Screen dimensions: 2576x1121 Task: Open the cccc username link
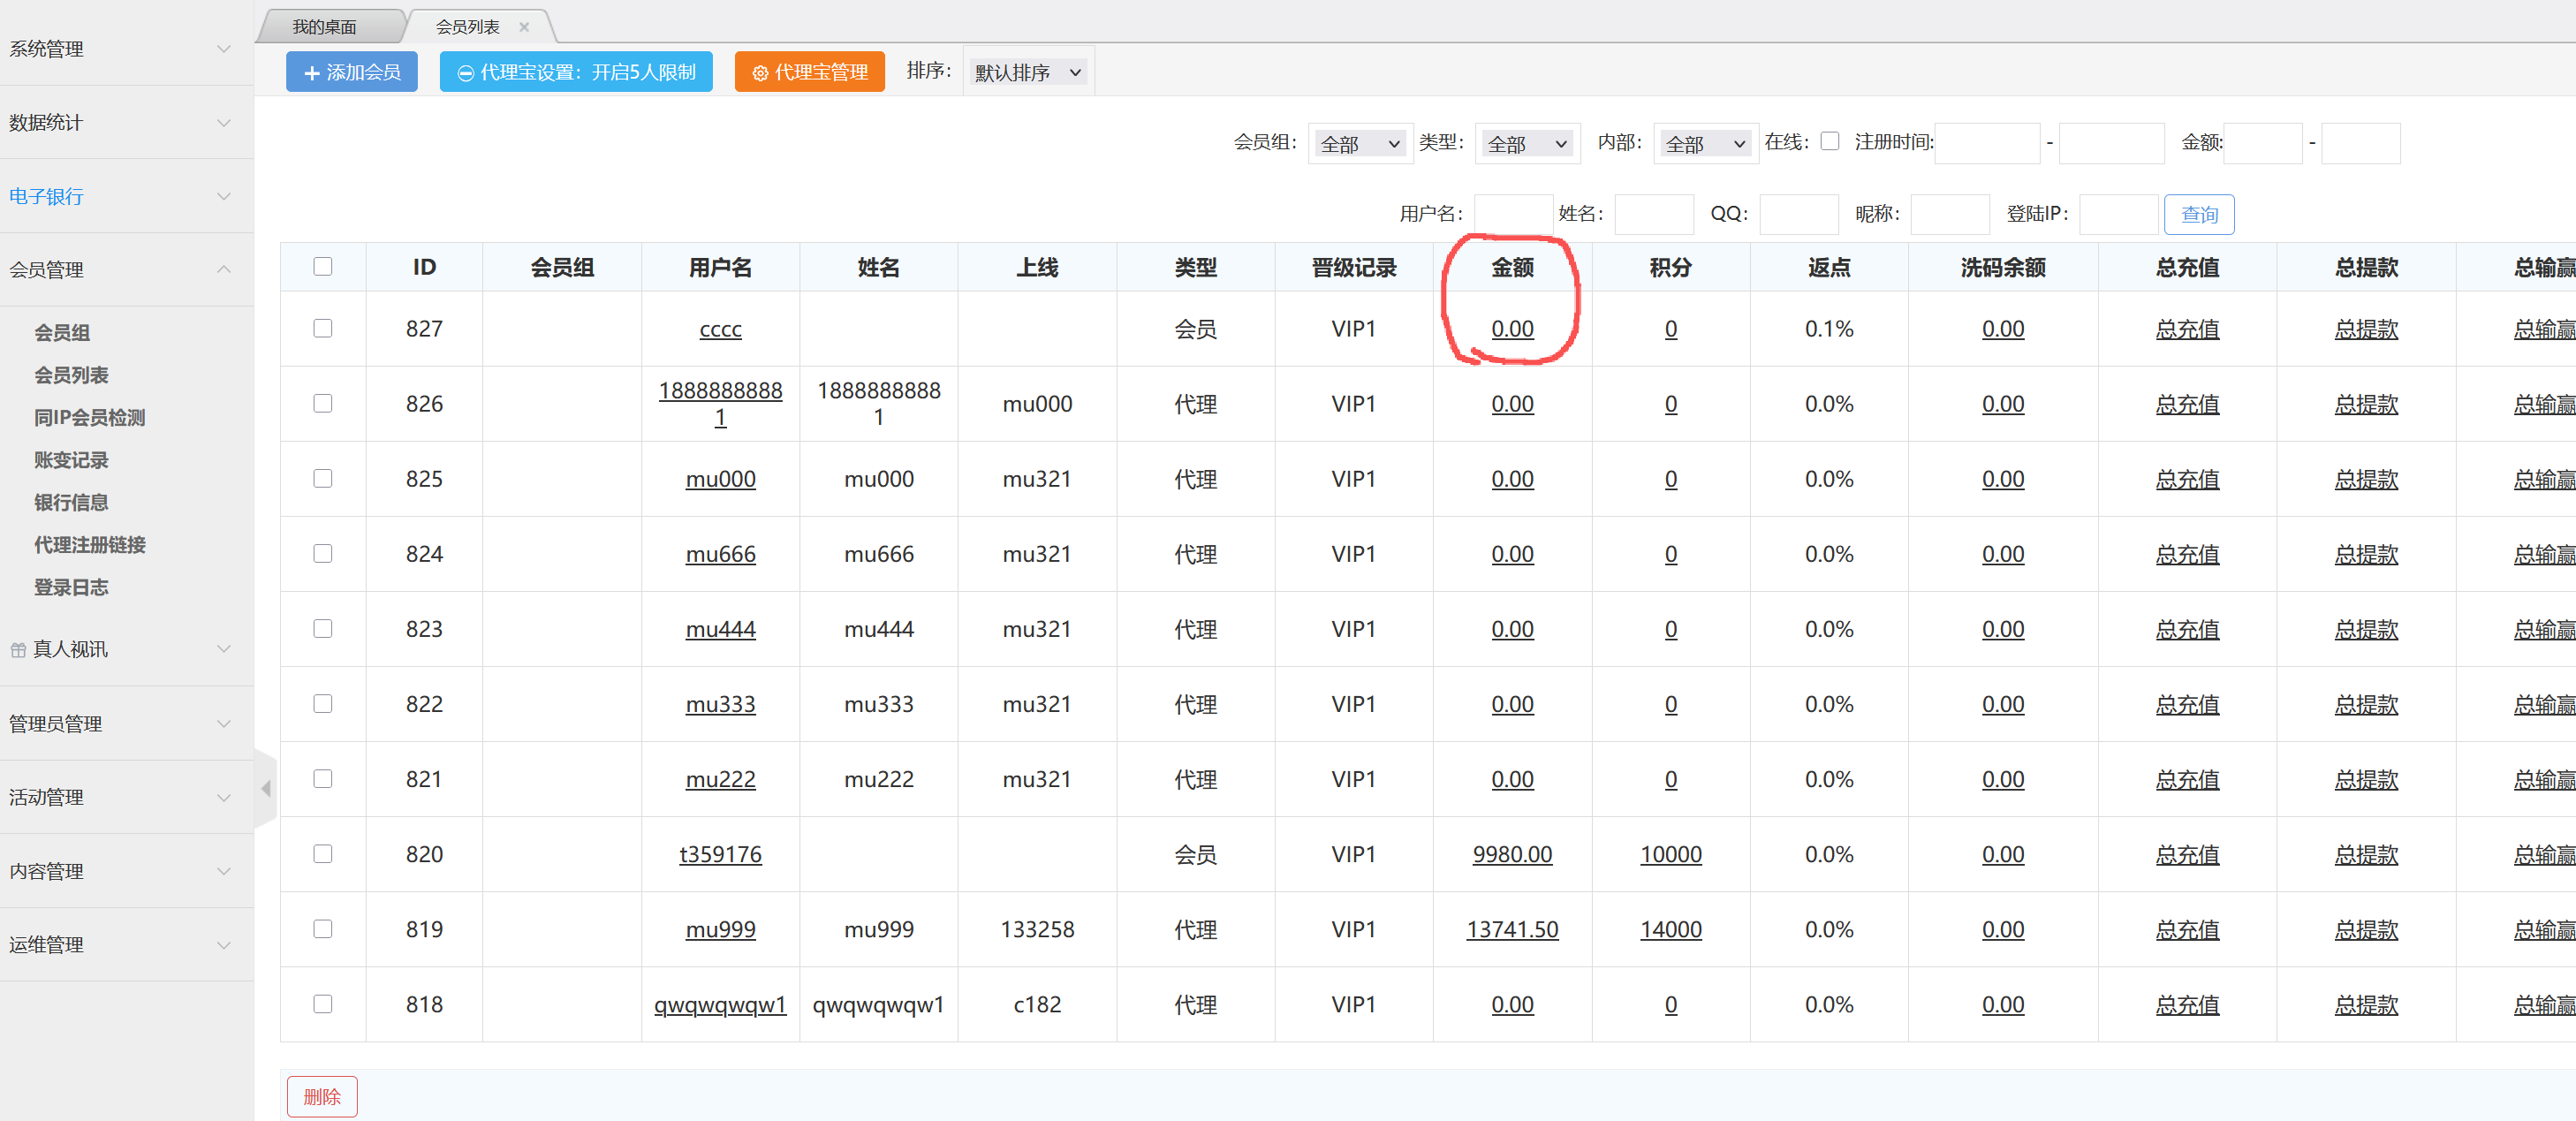[720, 328]
